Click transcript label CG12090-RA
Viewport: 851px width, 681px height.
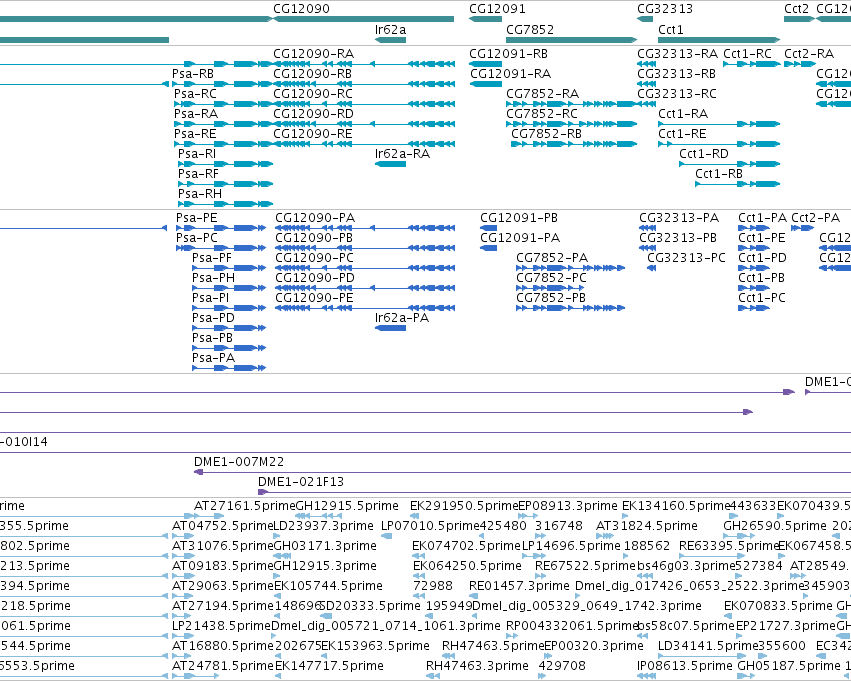[x=314, y=54]
